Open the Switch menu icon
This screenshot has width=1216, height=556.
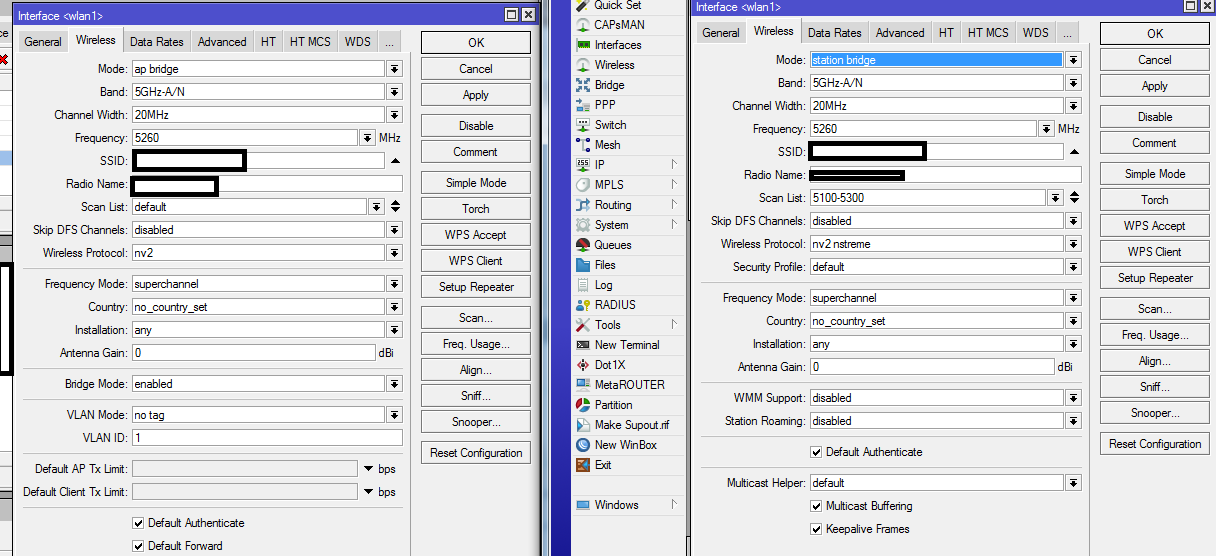click(x=584, y=125)
